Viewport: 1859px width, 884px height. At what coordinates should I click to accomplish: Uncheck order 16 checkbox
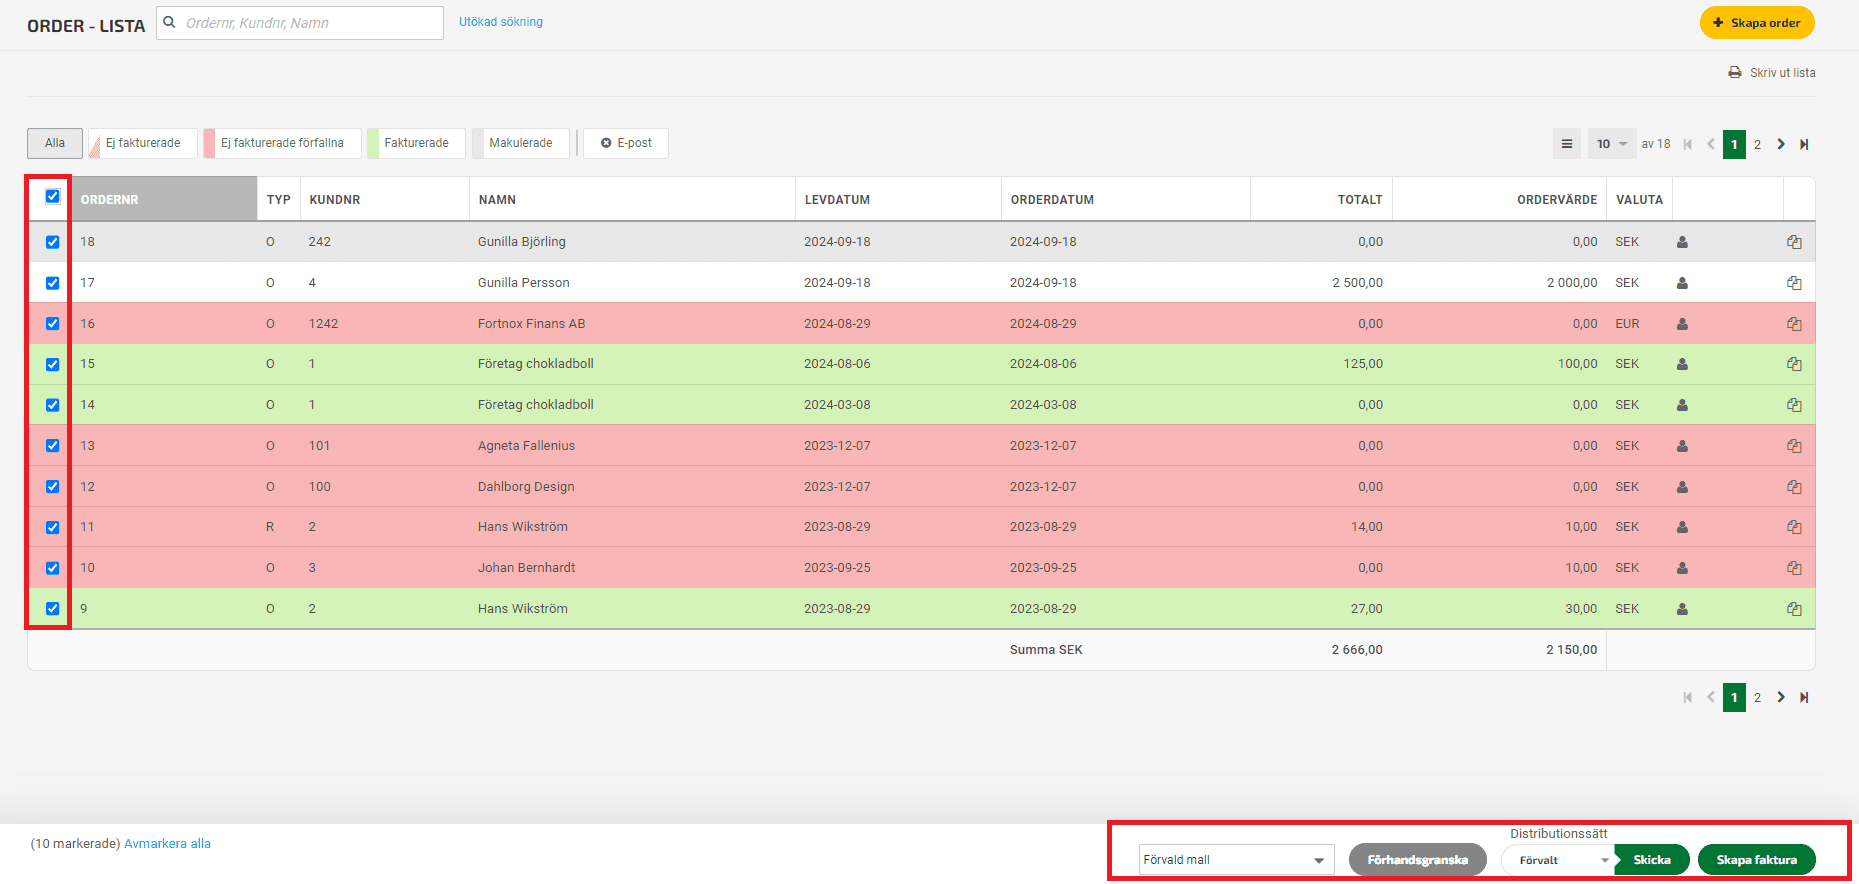(53, 324)
